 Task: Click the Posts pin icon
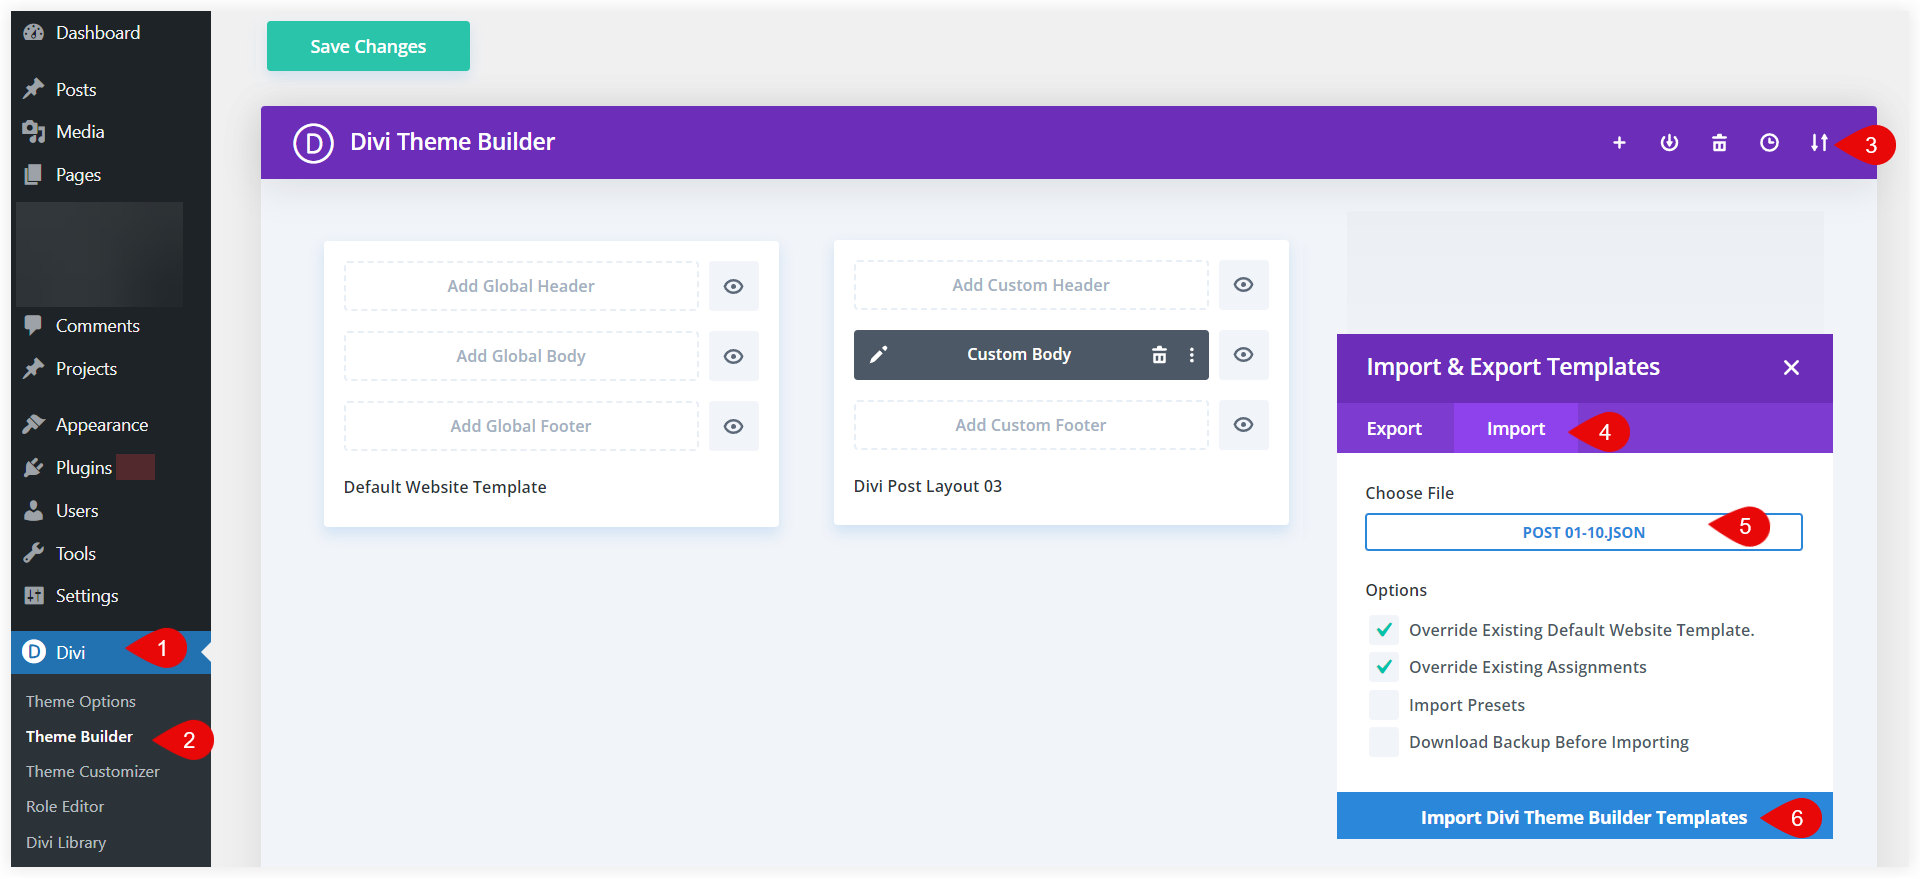tap(34, 89)
